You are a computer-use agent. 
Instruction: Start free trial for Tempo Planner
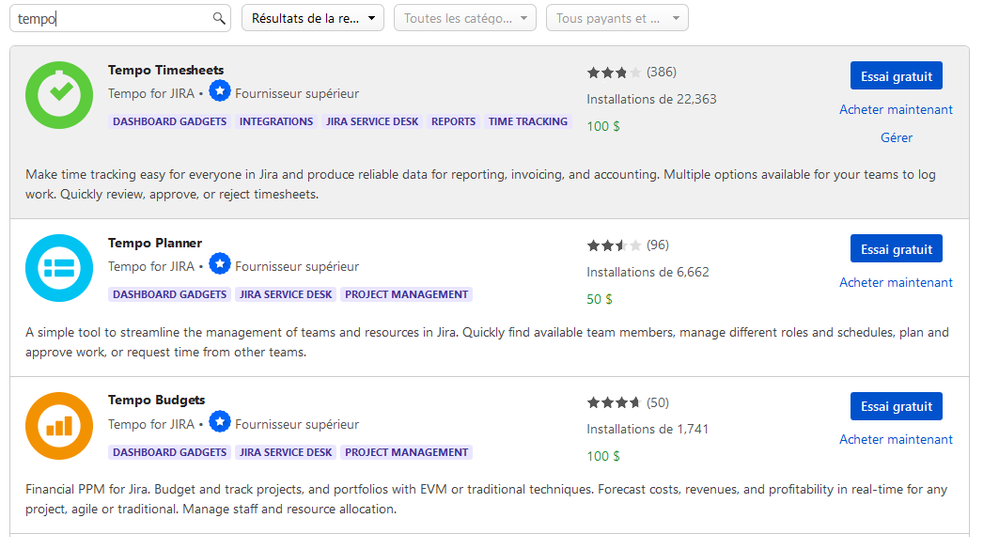pos(896,249)
